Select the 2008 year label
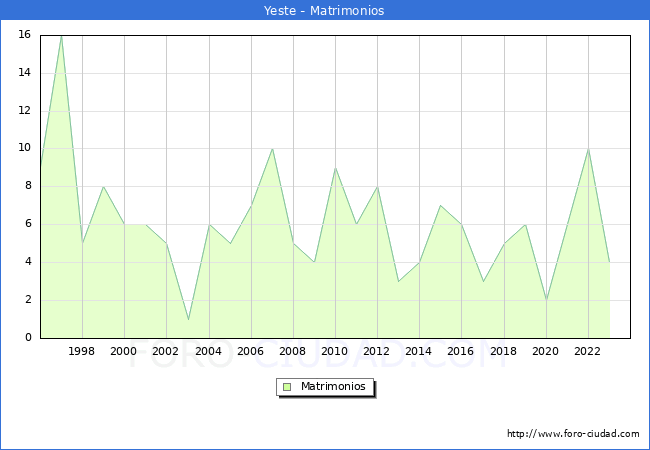The image size is (650, 450). coord(293,351)
